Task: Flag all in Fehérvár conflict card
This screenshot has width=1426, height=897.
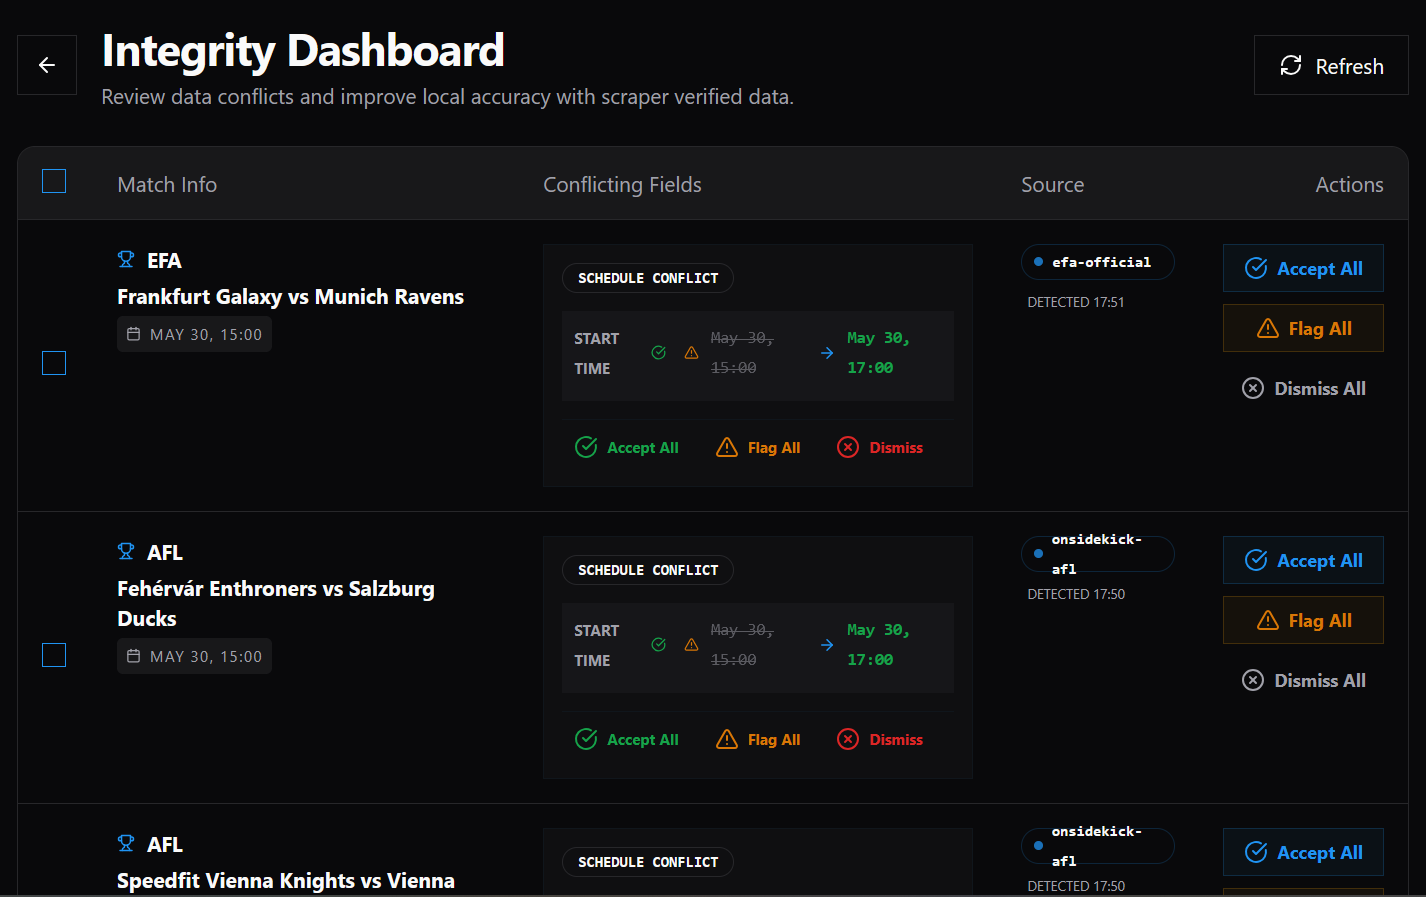Action: coord(758,739)
